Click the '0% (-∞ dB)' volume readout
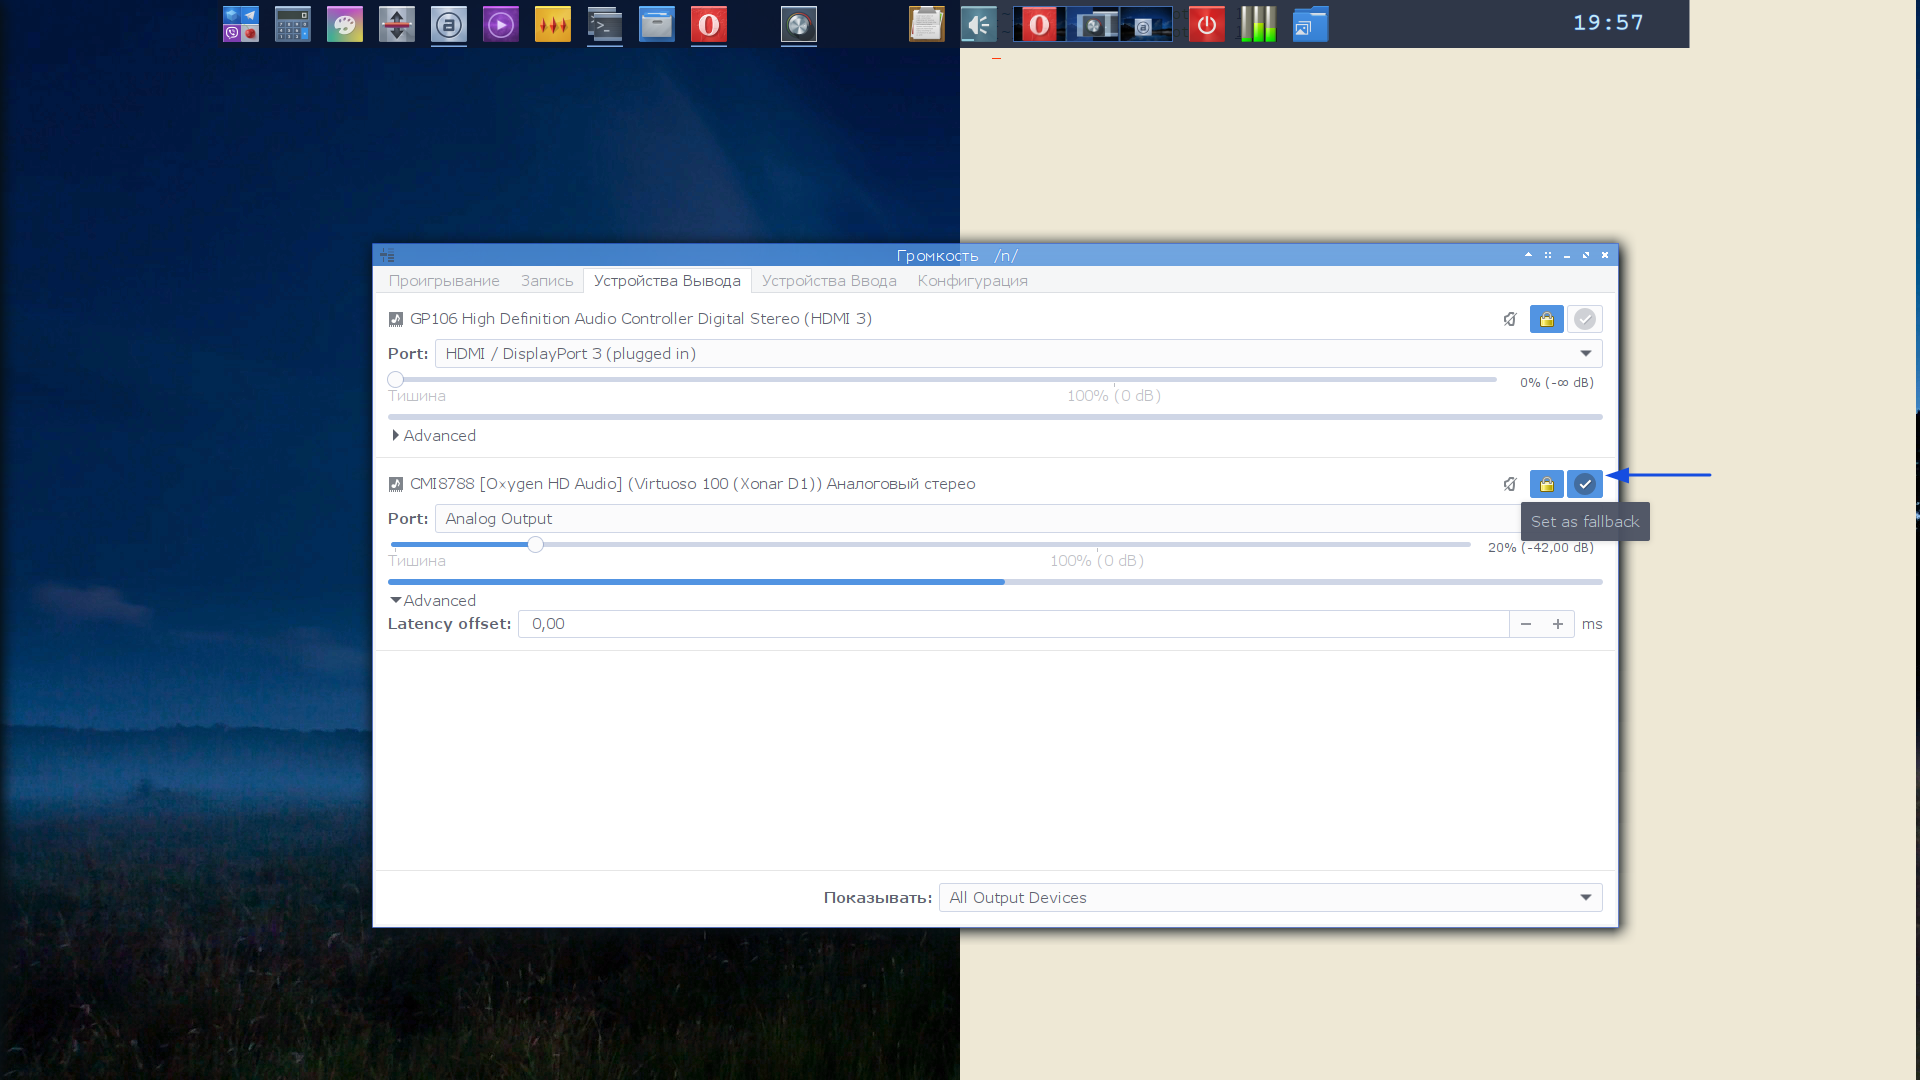The width and height of the screenshot is (1920, 1080). [x=1557, y=383]
